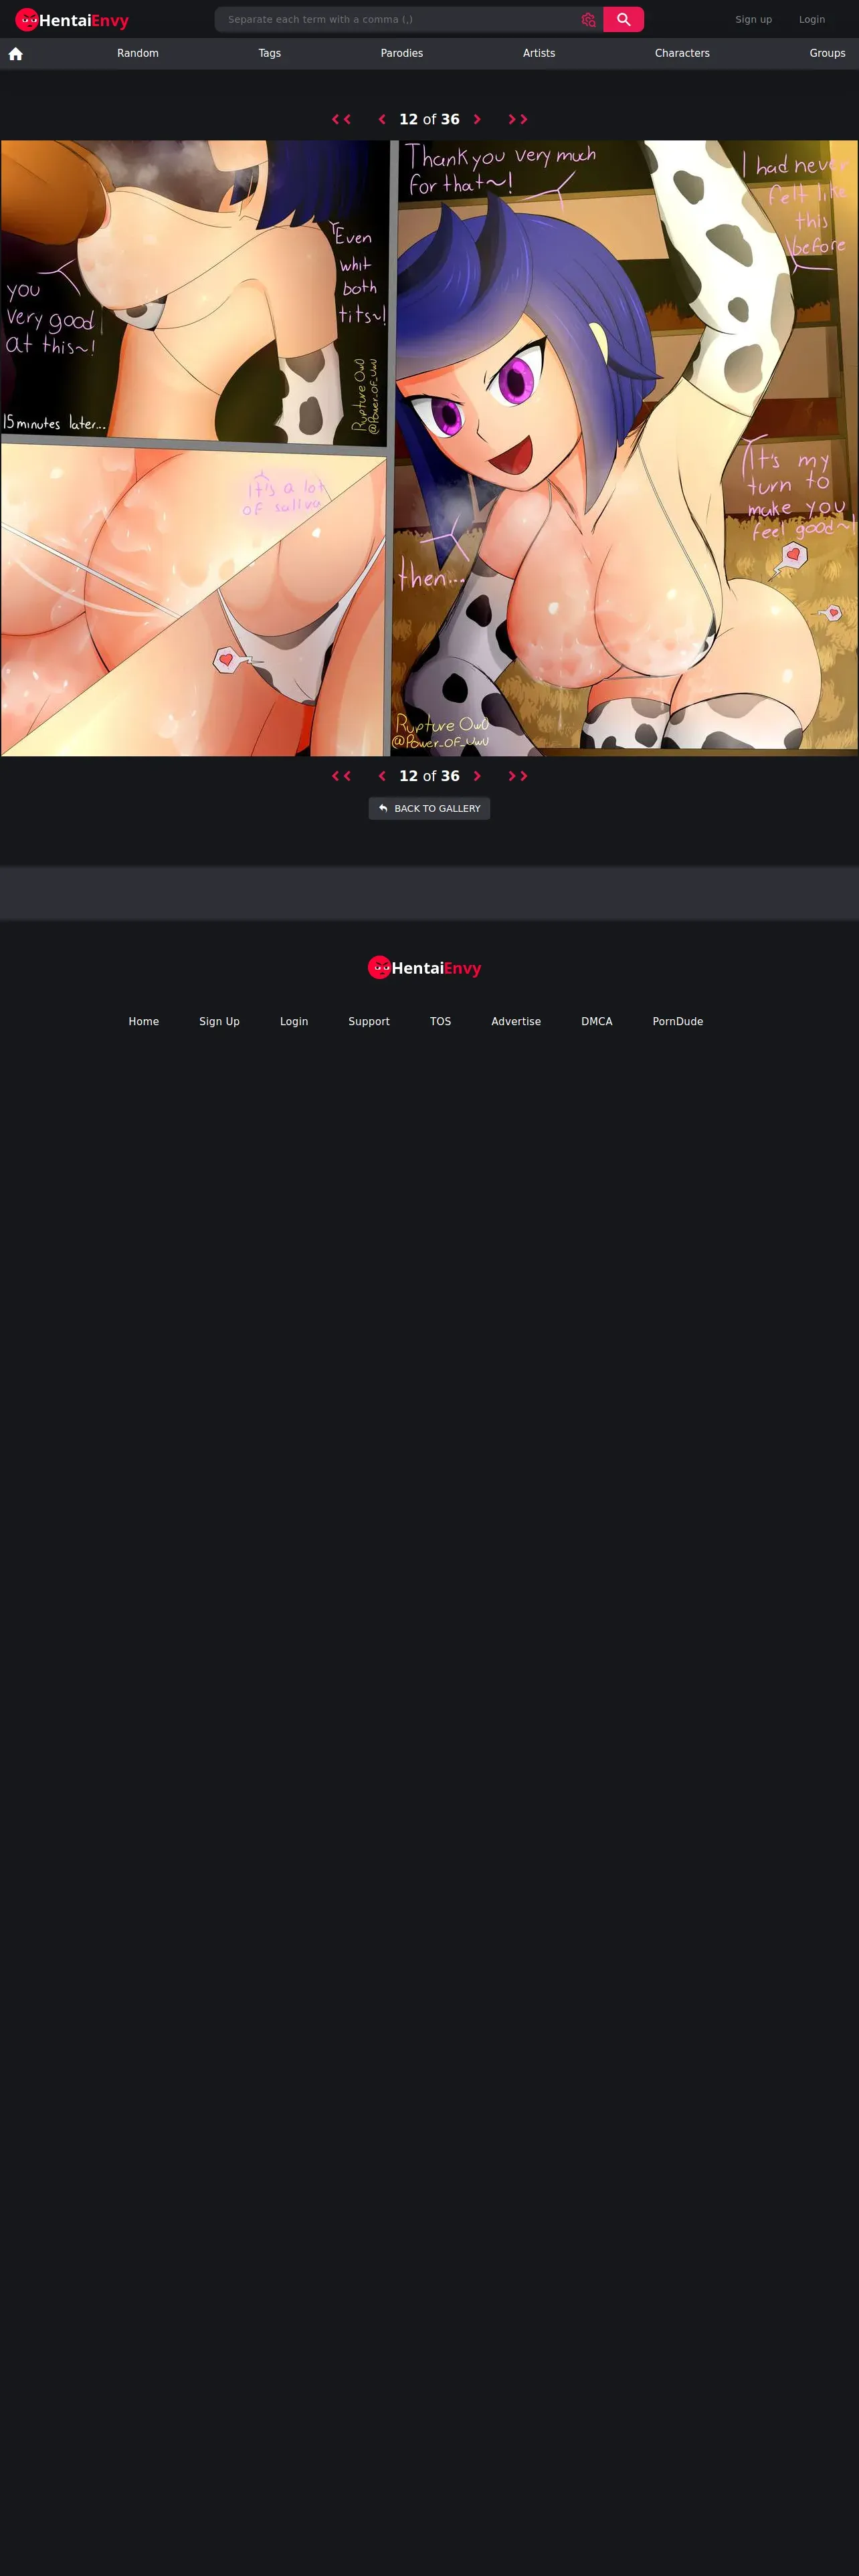Go to previous page using top pager
The image size is (859, 2576).
coord(382,119)
